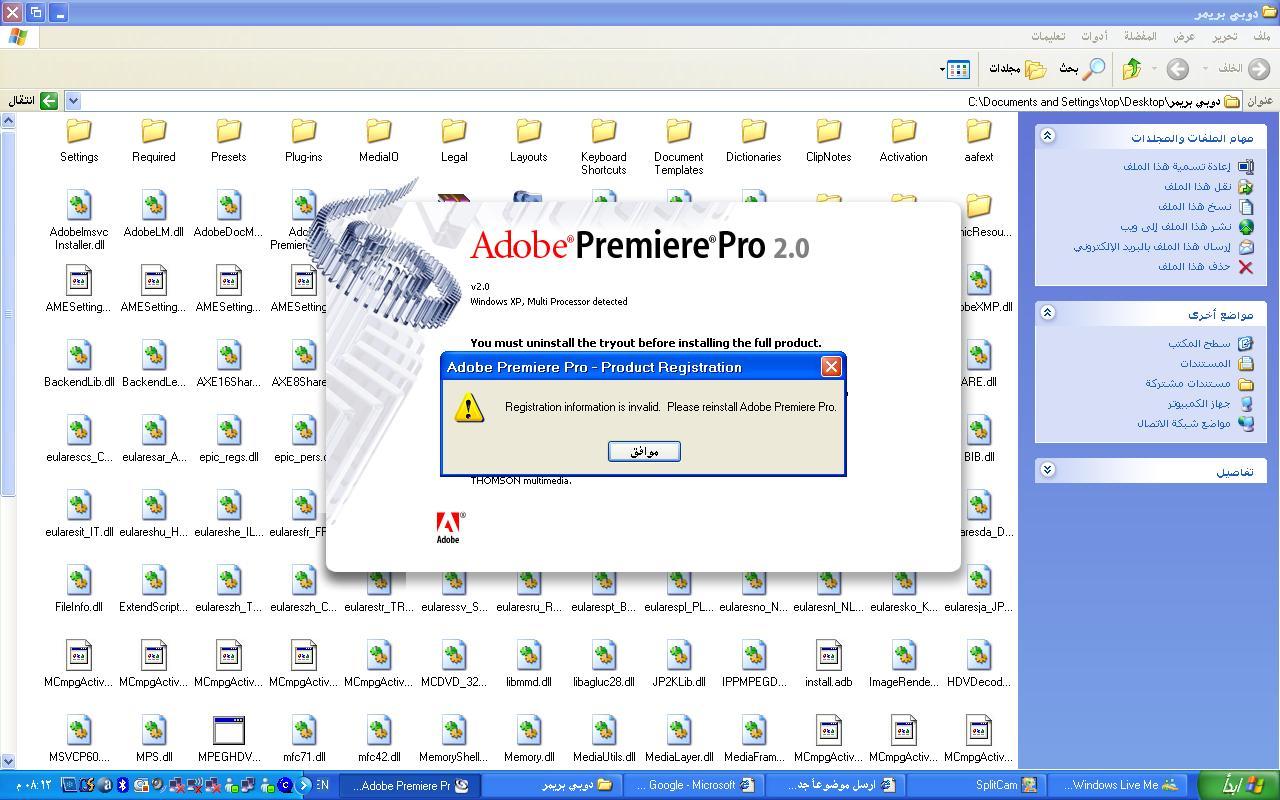This screenshot has width=1280, height=800.
Task: Open the Document Templates folder
Action: click(x=679, y=146)
